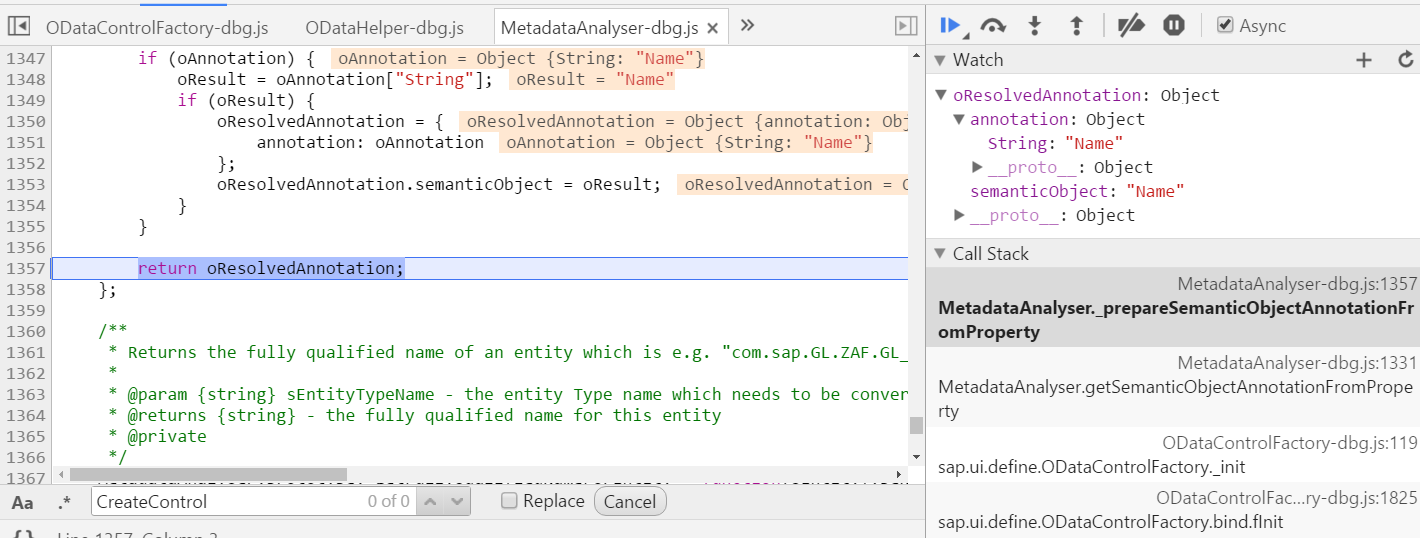Click the horizontal scrollbar of the code editor
The image size is (1420, 538).
(x=208, y=475)
